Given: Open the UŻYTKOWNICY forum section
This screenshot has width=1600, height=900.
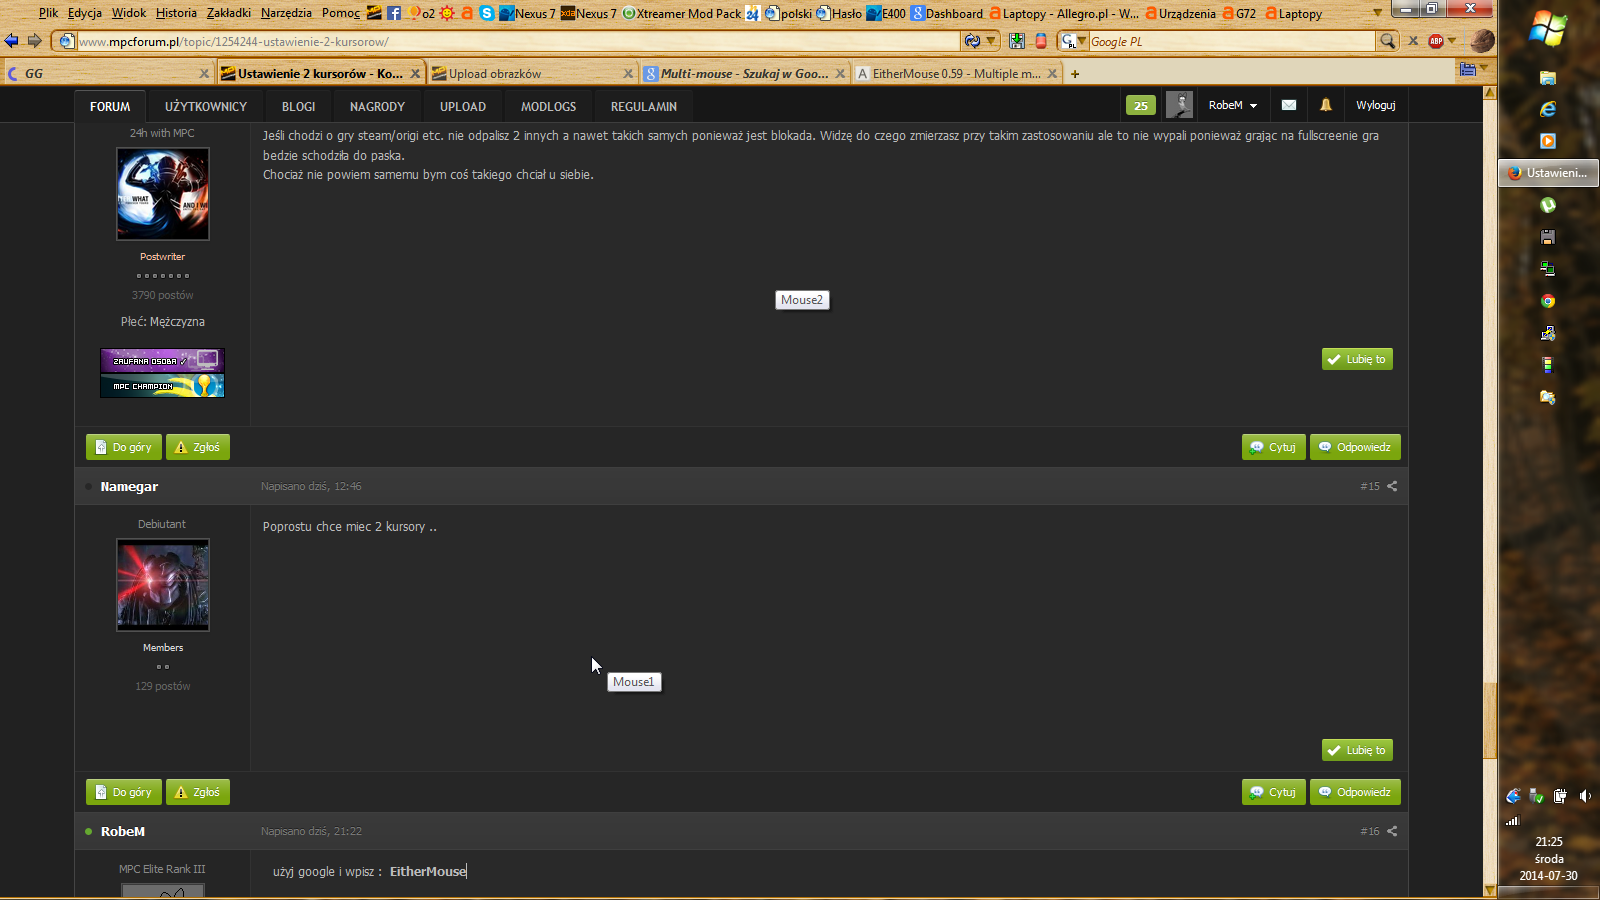Looking at the screenshot, I should tap(206, 106).
